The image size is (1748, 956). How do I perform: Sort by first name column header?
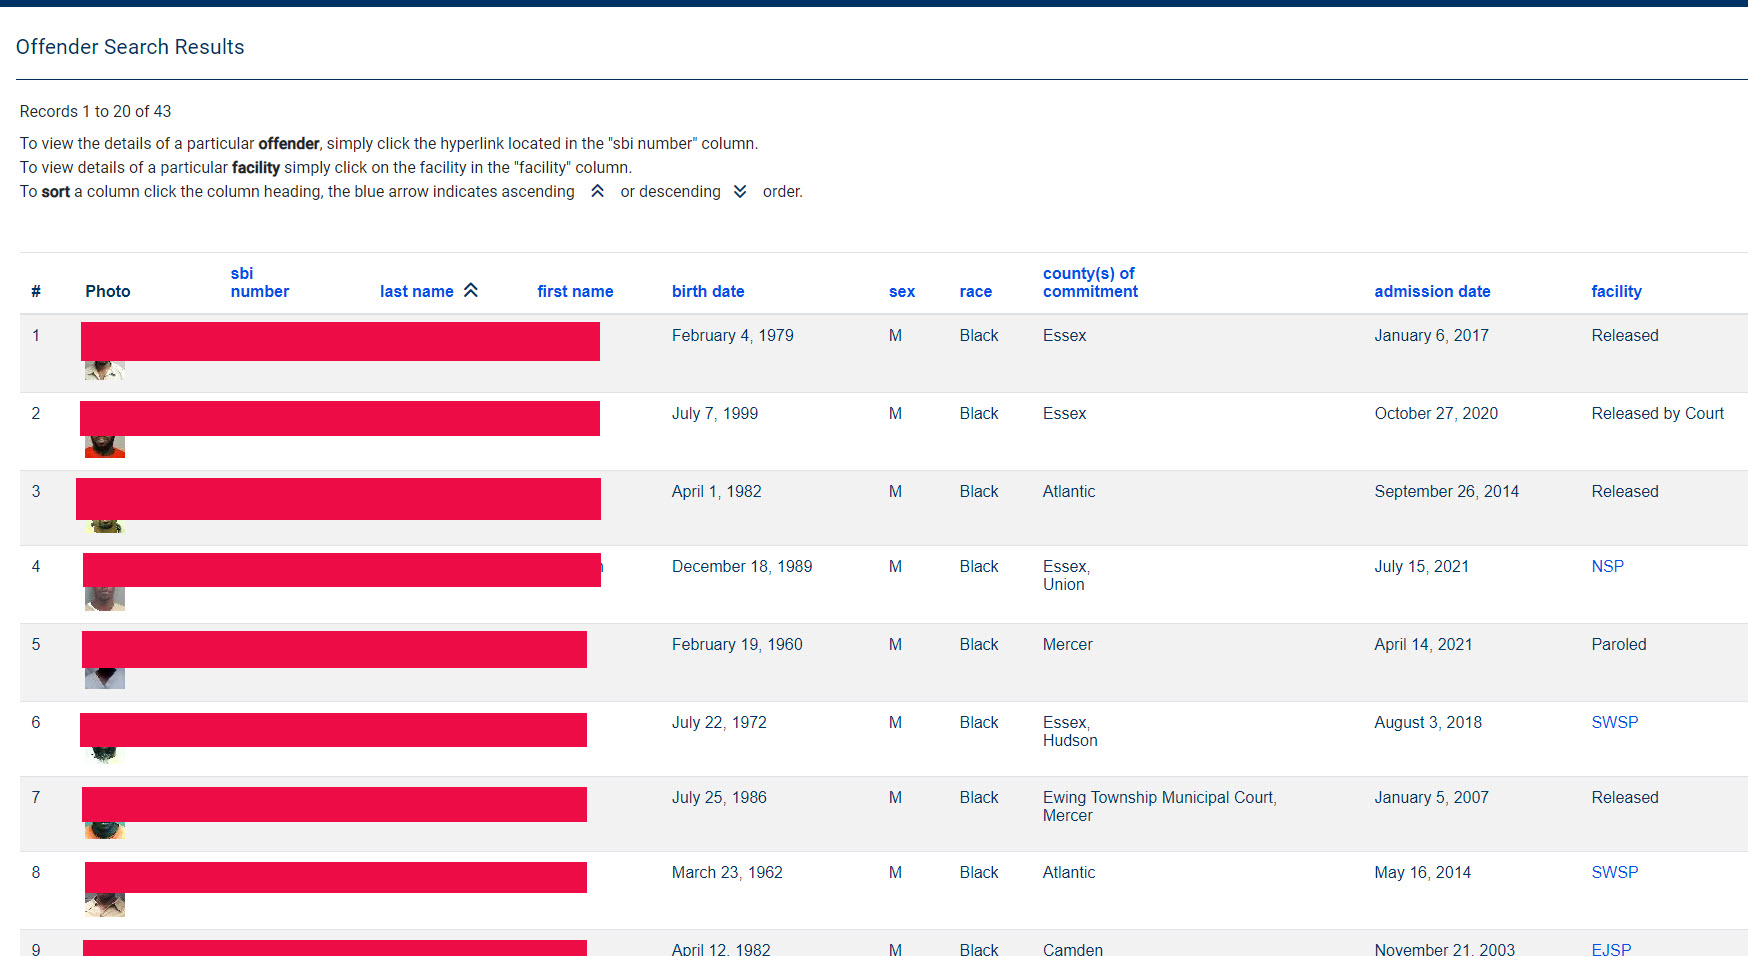tap(575, 291)
